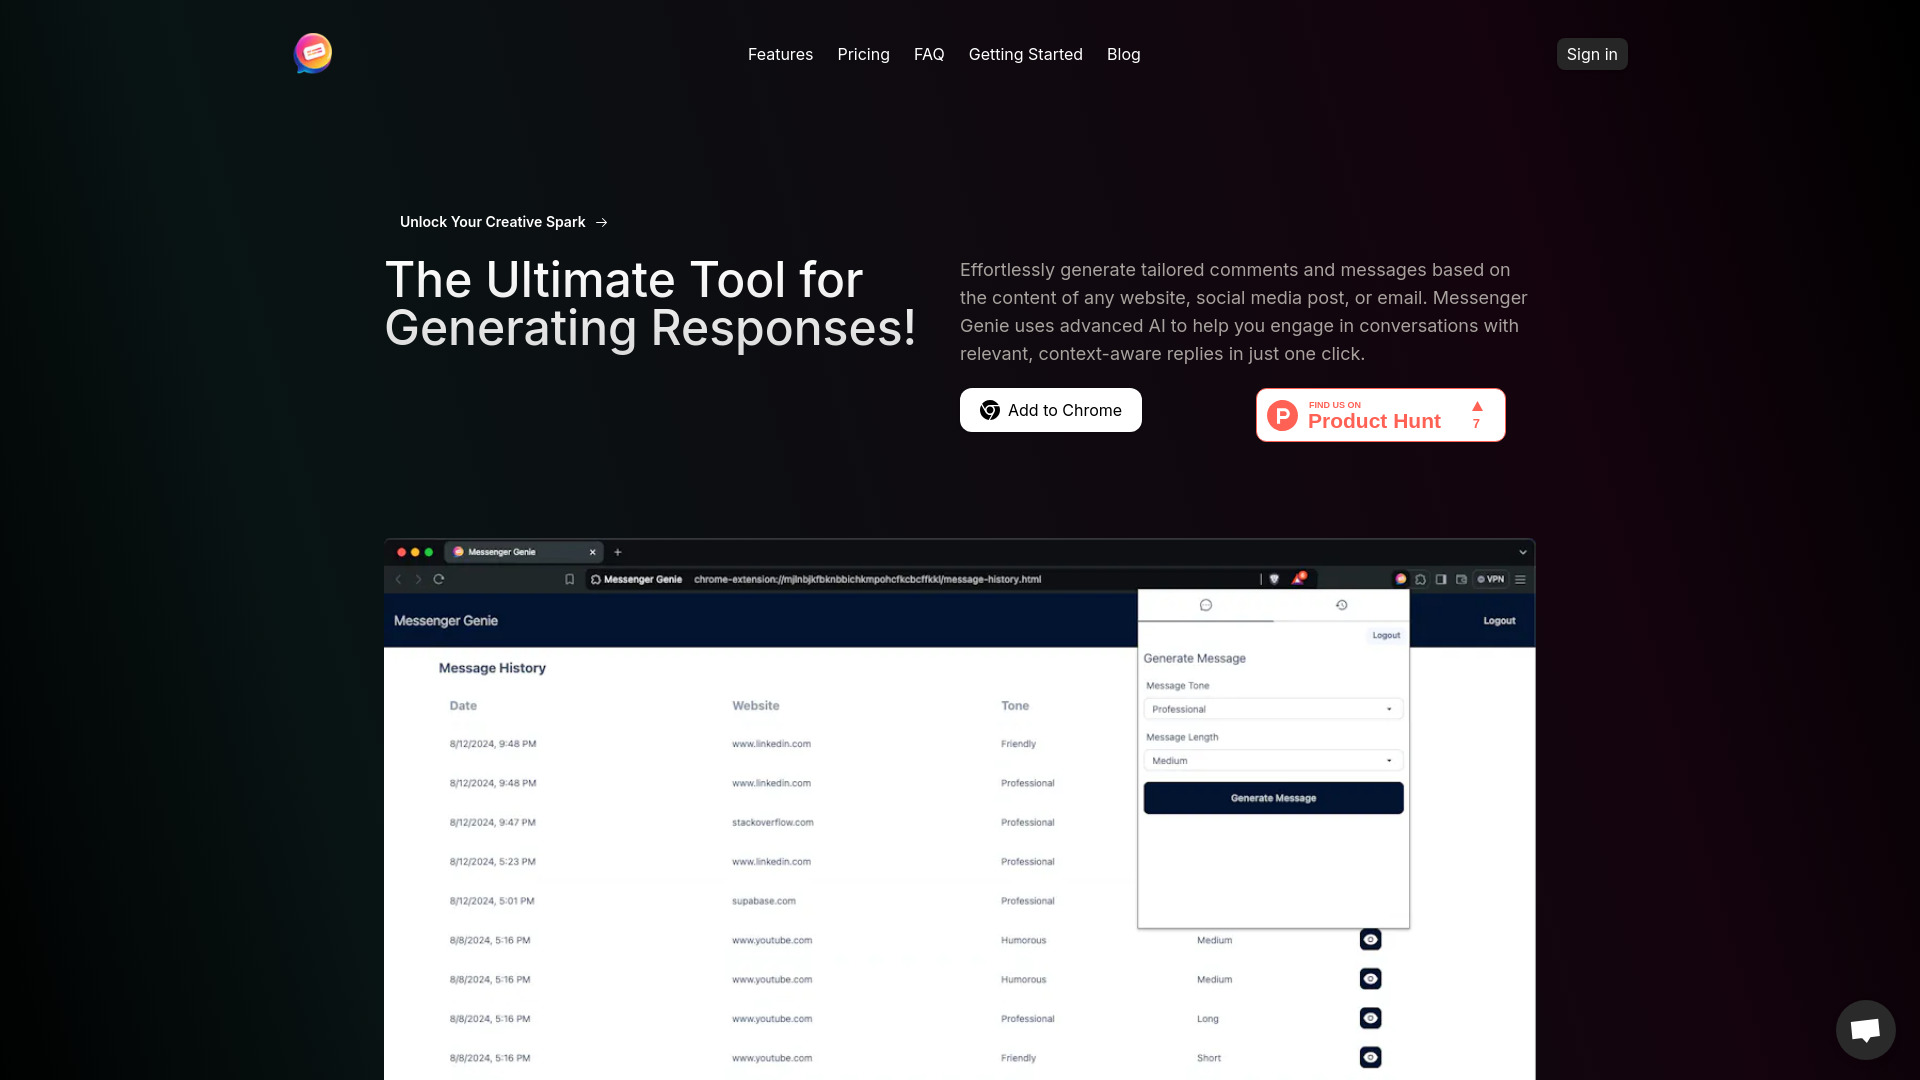Click the chat support widget icon

[1866, 1029]
